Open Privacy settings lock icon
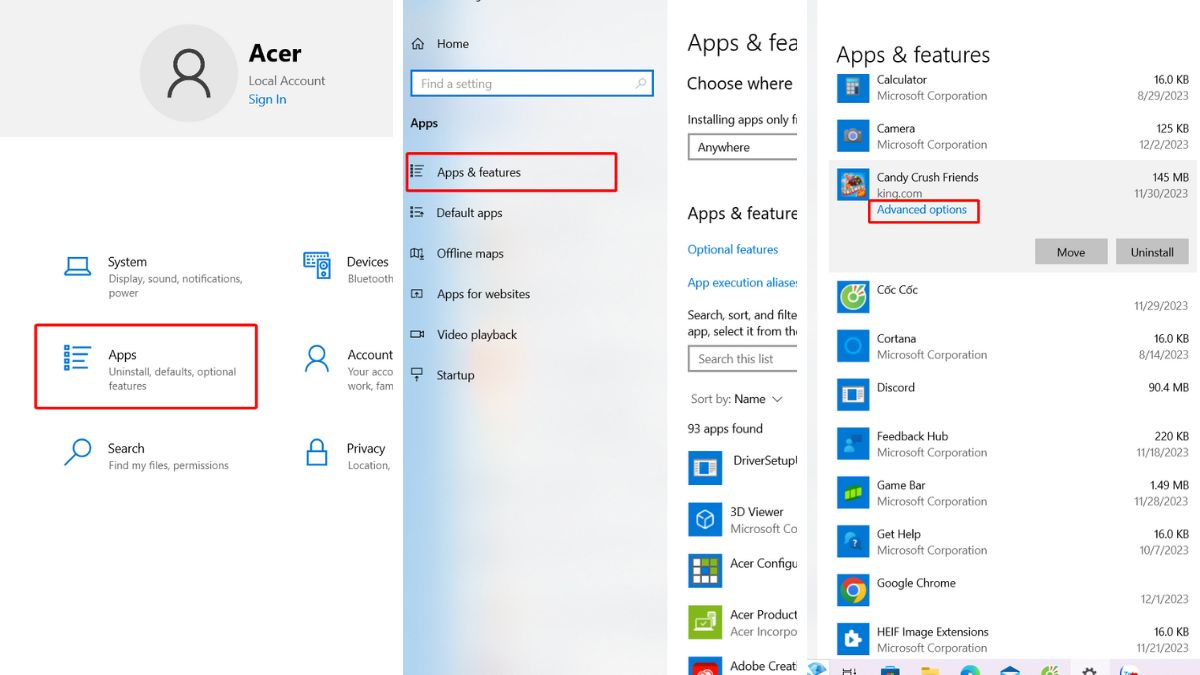This screenshot has width=1200, height=675. click(x=317, y=452)
